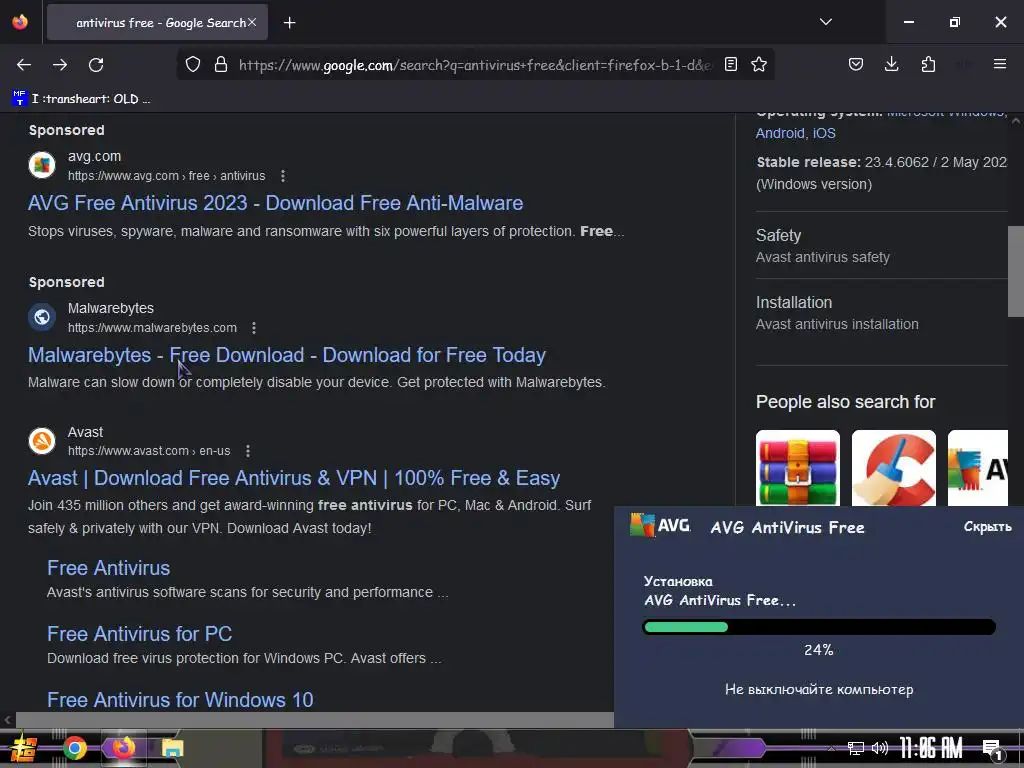View site security padlock info
The image size is (1024, 768).
tap(221, 64)
